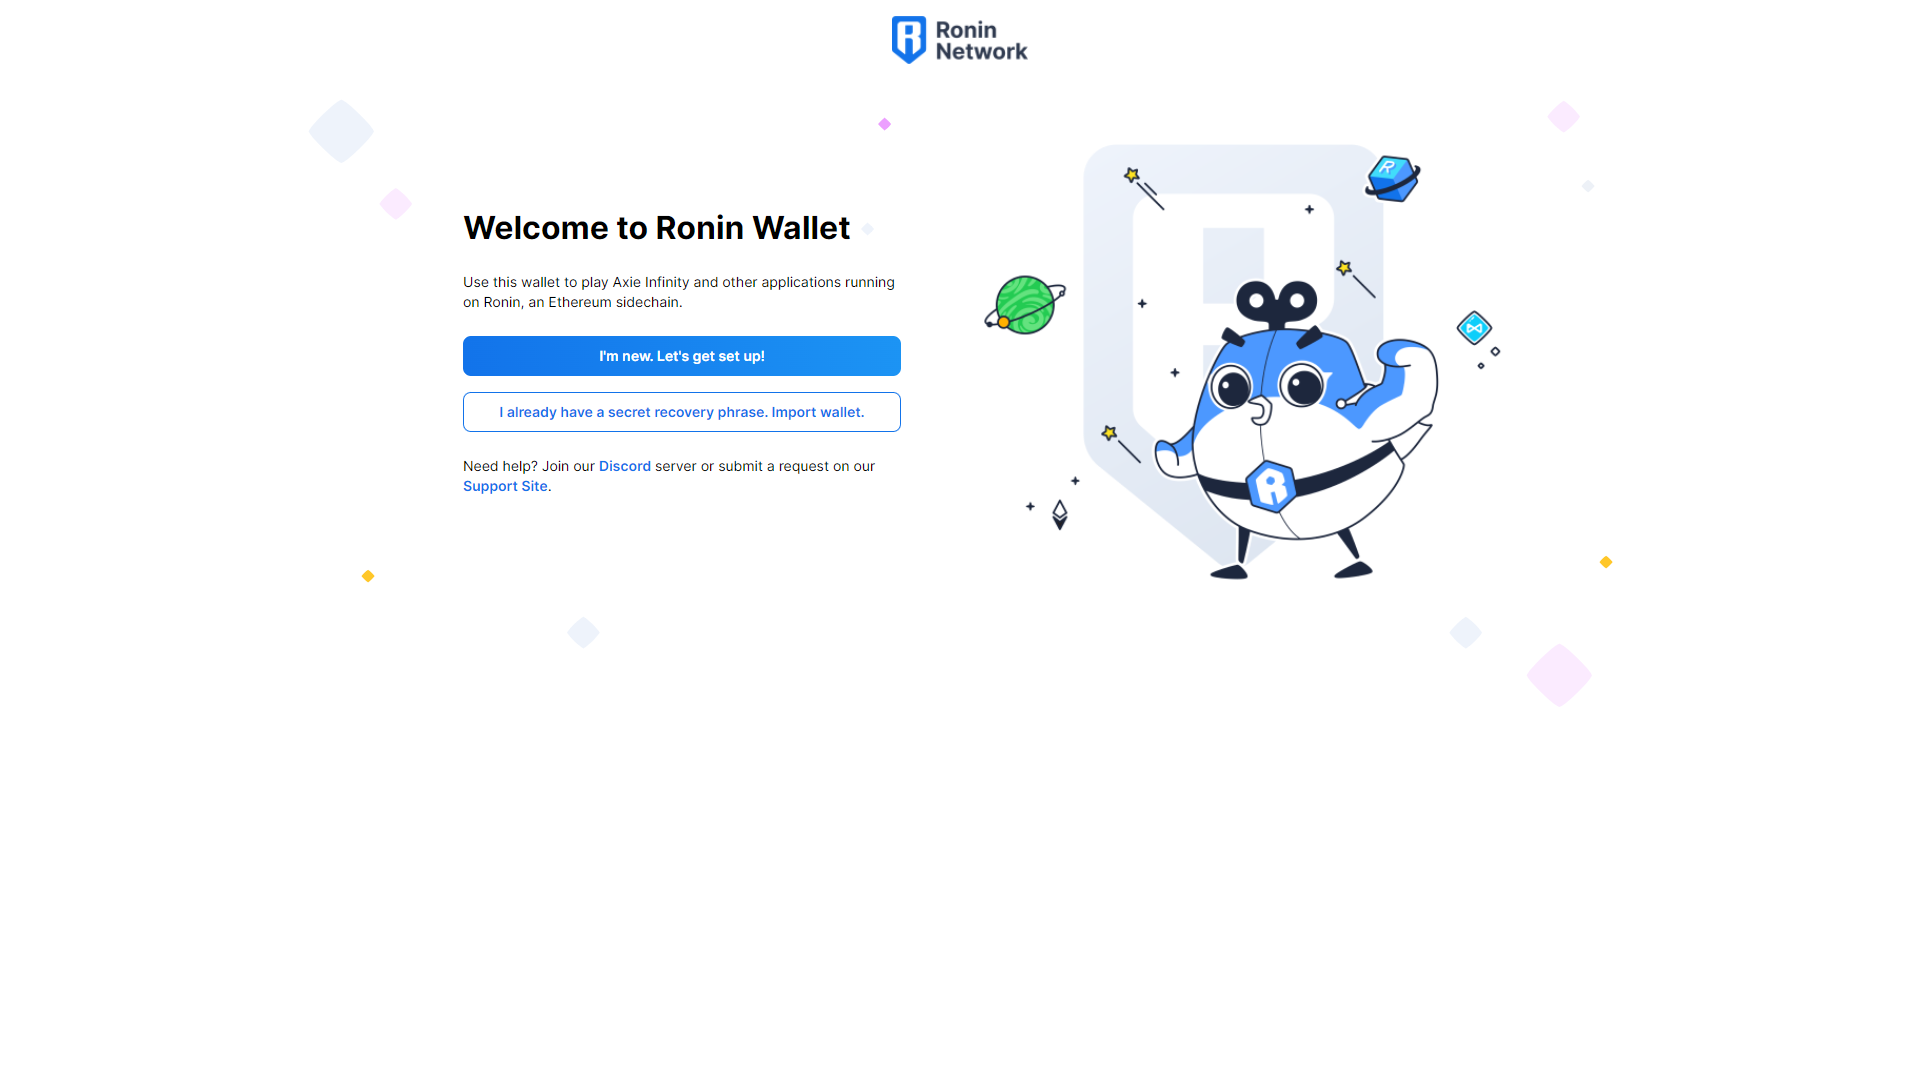Click the hexagonal R badge on mascot's belt
Screen dimensions: 1920x1080
[x=1271, y=486]
